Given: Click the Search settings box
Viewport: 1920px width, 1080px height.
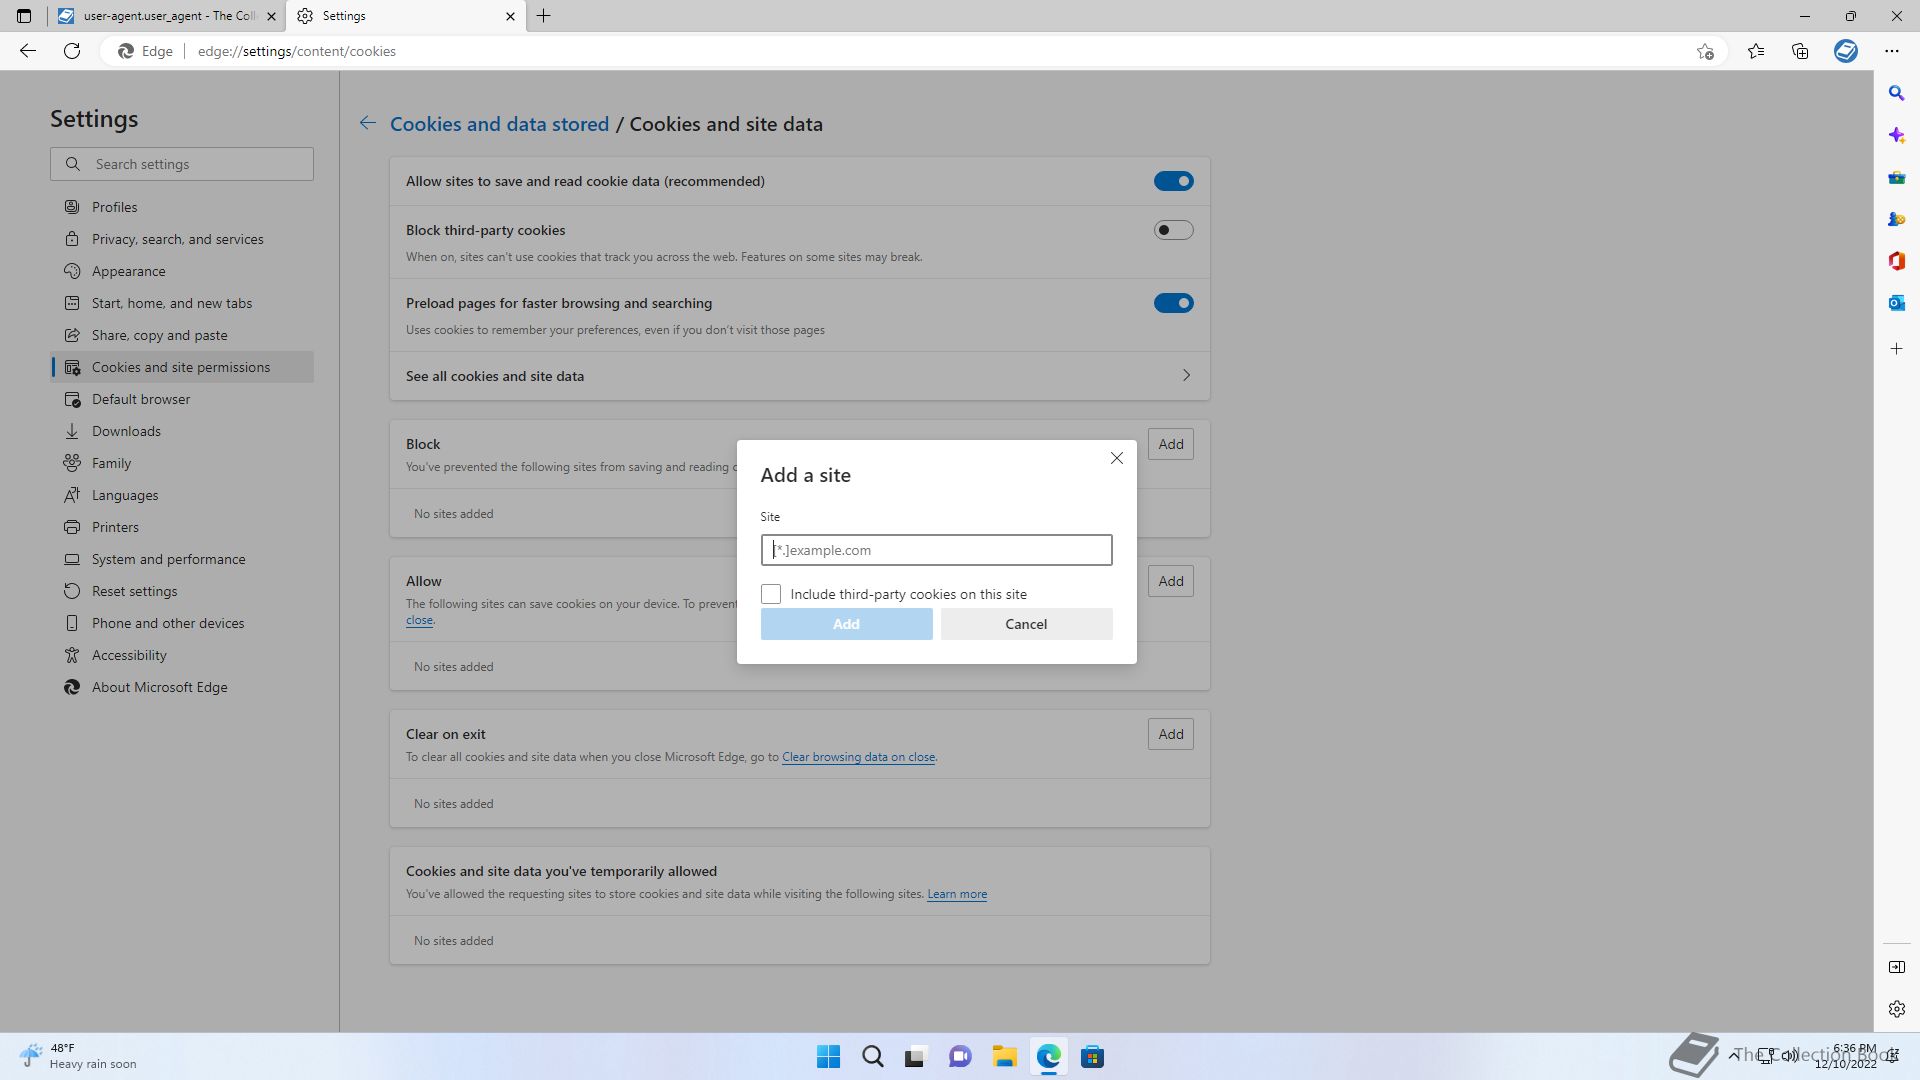Looking at the screenshot, I should point(182,164).
